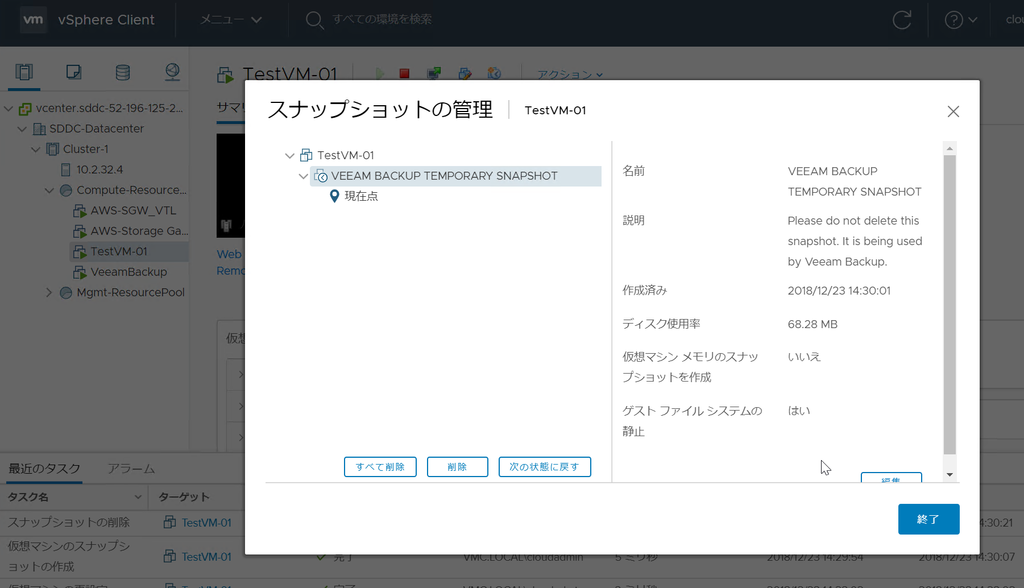1024x588 pixels.
Task: Launch the Remote Console icon
Action: click(434, 72)
